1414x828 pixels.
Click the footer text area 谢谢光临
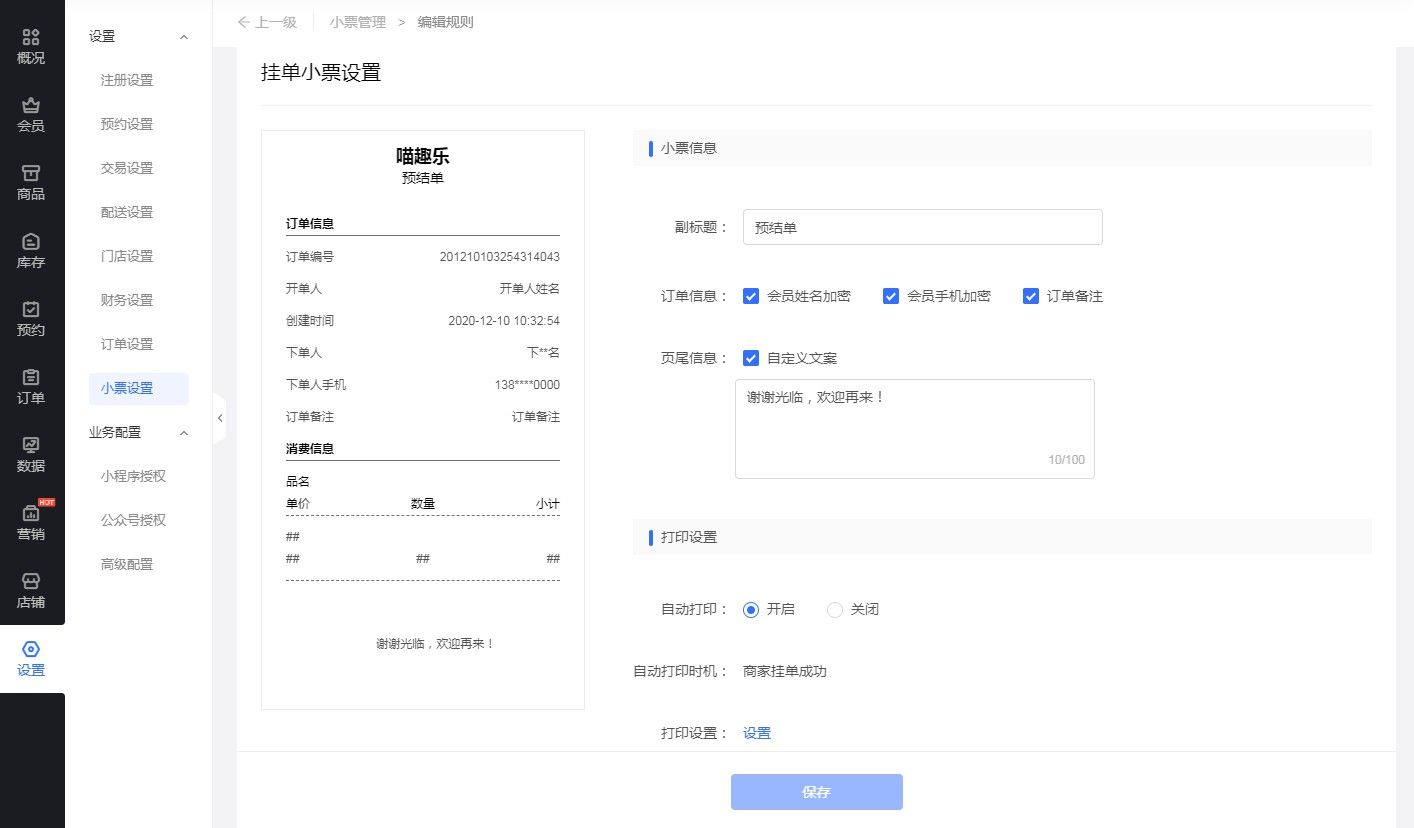(x=914, y=429)
